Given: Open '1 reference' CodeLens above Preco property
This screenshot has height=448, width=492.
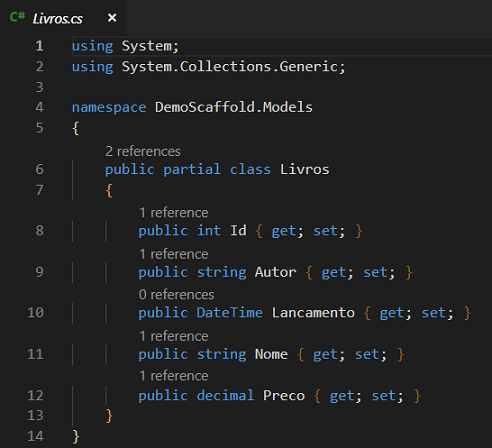Looking at the screenshot, I should [174, 376].
